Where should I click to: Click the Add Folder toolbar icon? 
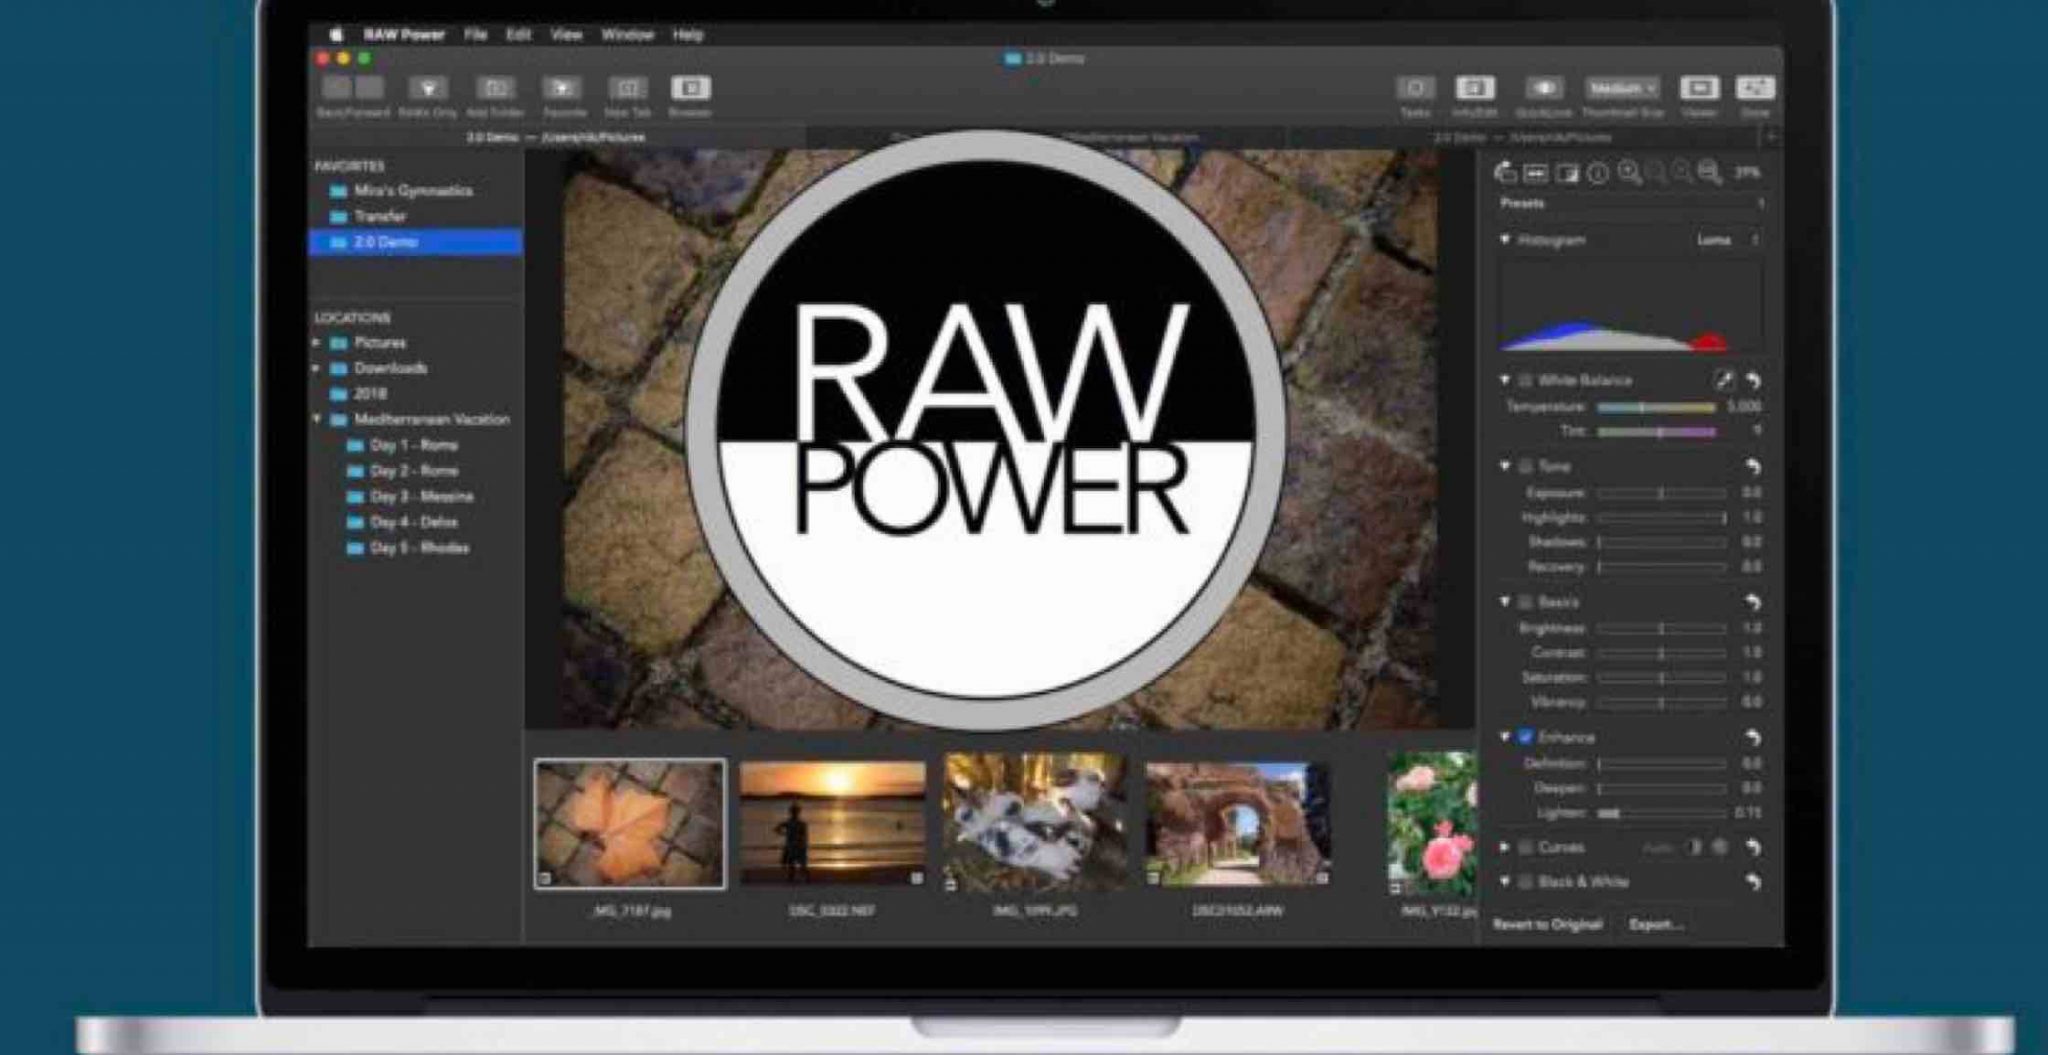tap(495, 89)
